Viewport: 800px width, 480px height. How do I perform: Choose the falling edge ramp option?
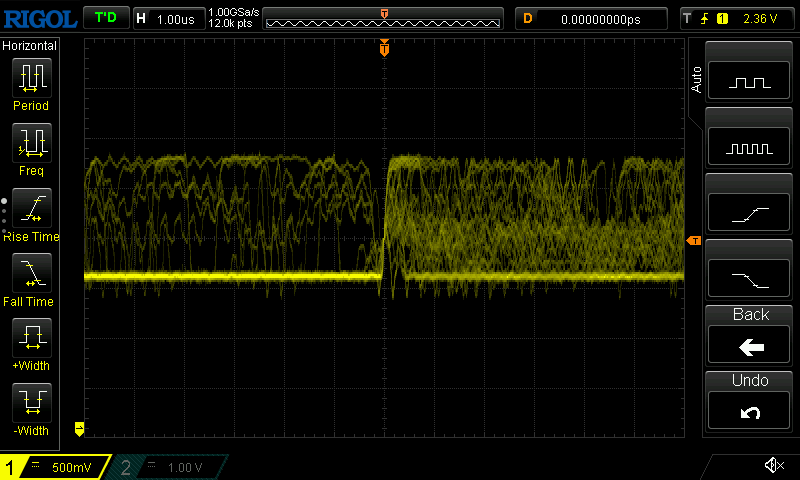click(x=750, y=278)
